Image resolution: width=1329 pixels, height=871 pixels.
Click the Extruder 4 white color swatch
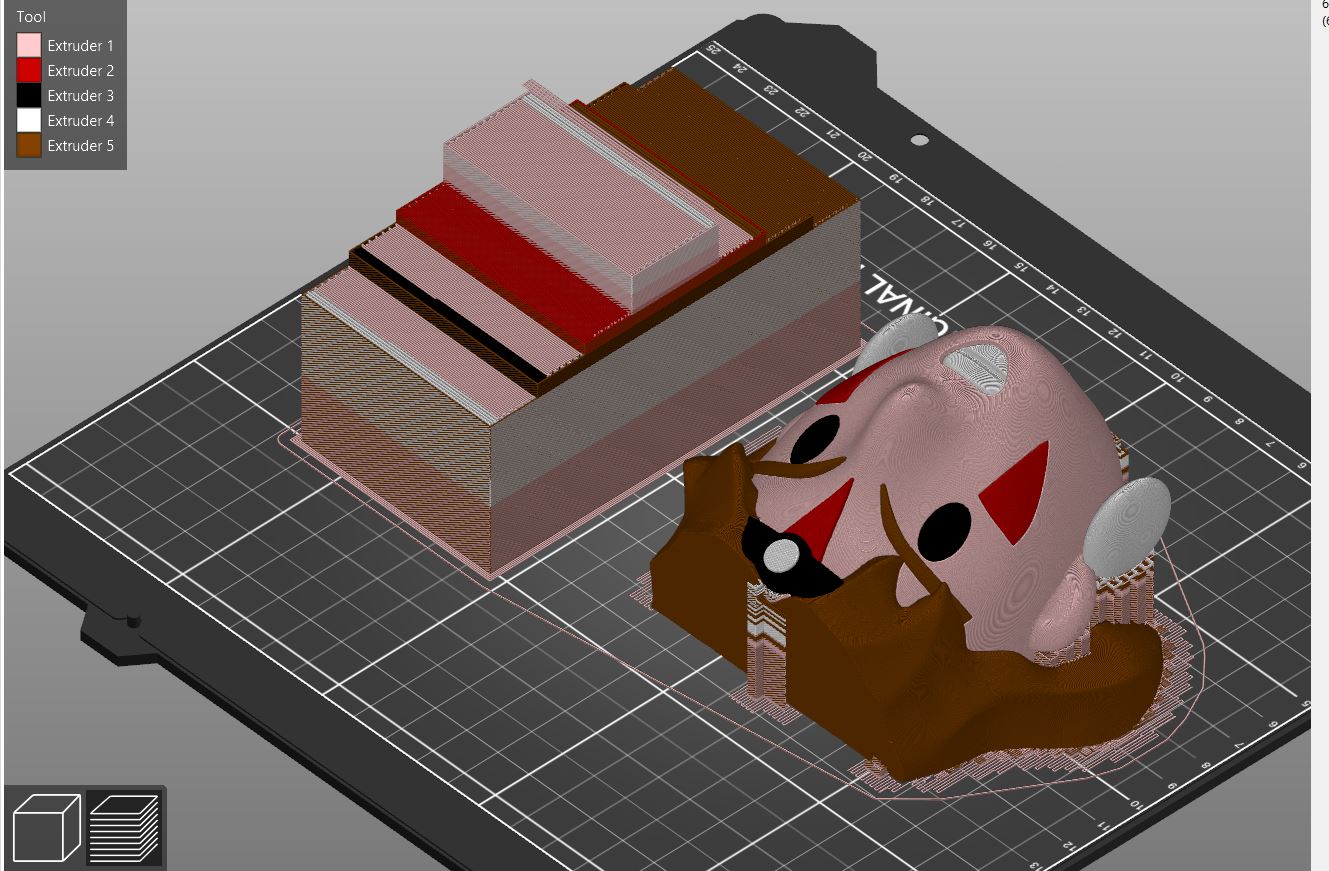(29, 120)
